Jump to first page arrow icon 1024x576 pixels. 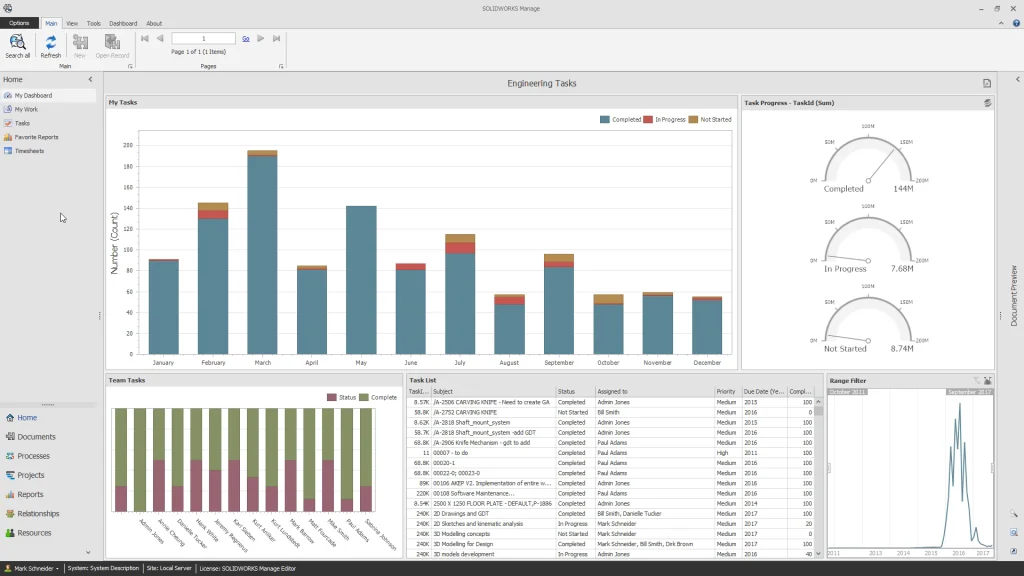coord(145,38)
